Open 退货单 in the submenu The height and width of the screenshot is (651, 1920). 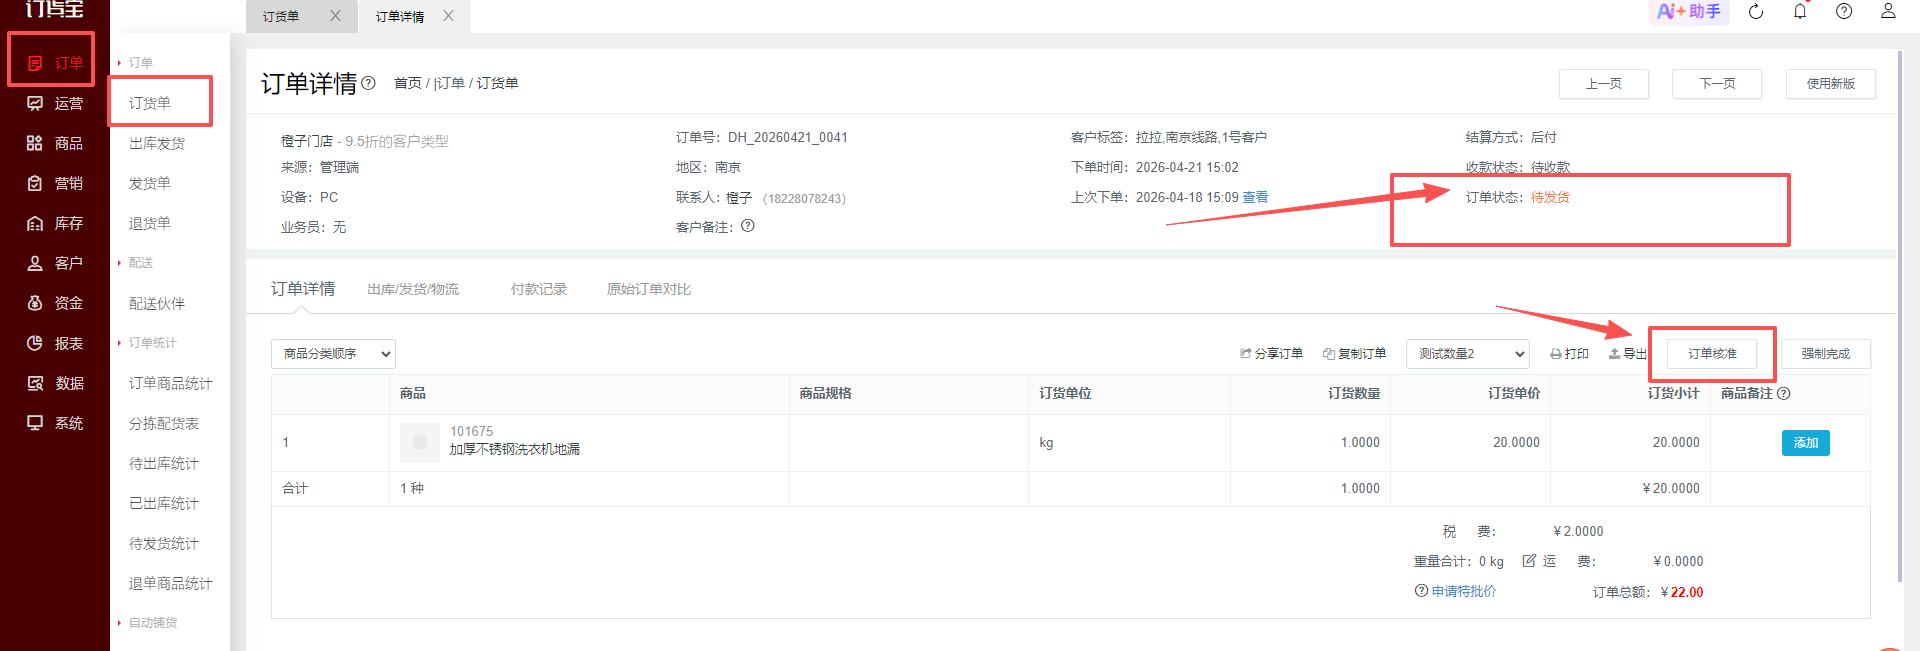coord(150,223)
